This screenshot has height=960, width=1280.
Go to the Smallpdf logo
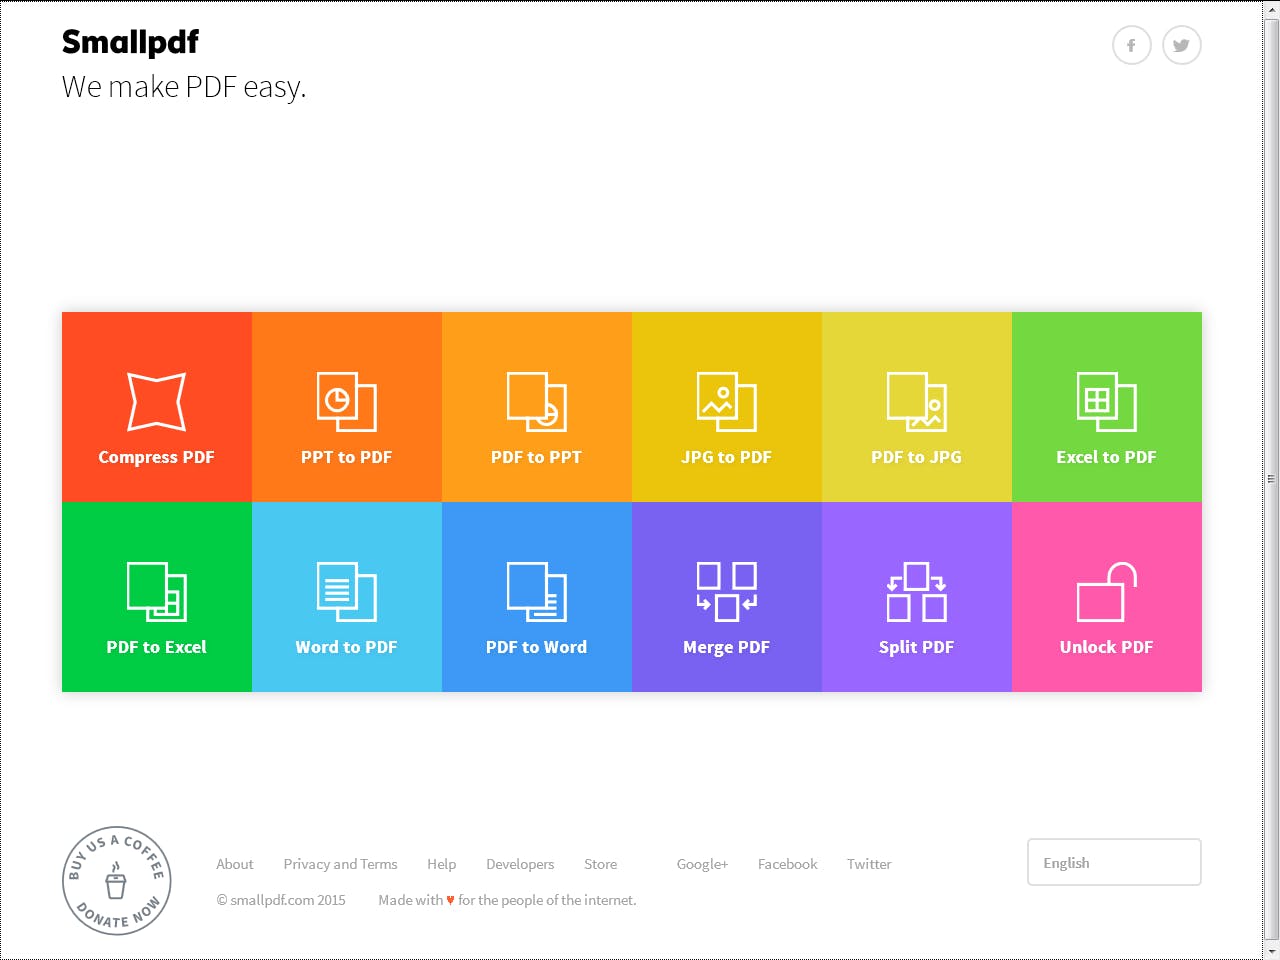pyautogui.click(x=130, y=42)
